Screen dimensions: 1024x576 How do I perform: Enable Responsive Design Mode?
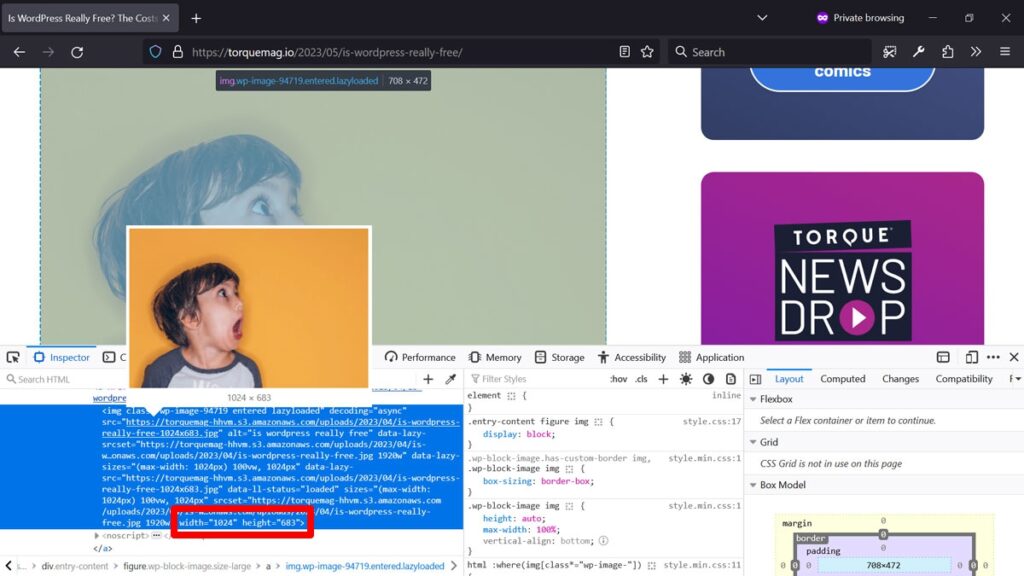pos(971,357)
